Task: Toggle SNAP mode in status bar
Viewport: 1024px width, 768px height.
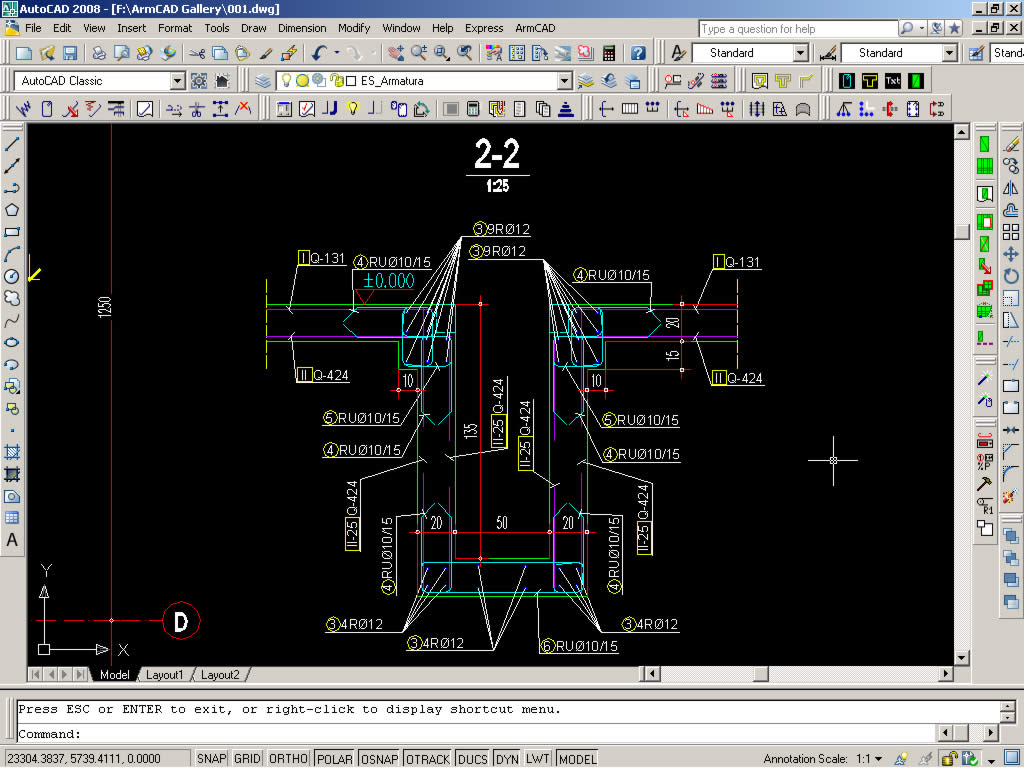Action: [211, 759]
